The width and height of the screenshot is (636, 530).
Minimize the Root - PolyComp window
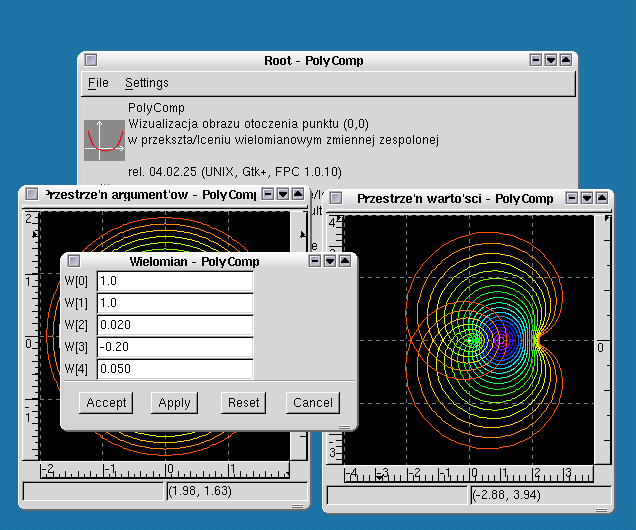tap(536, 61)
